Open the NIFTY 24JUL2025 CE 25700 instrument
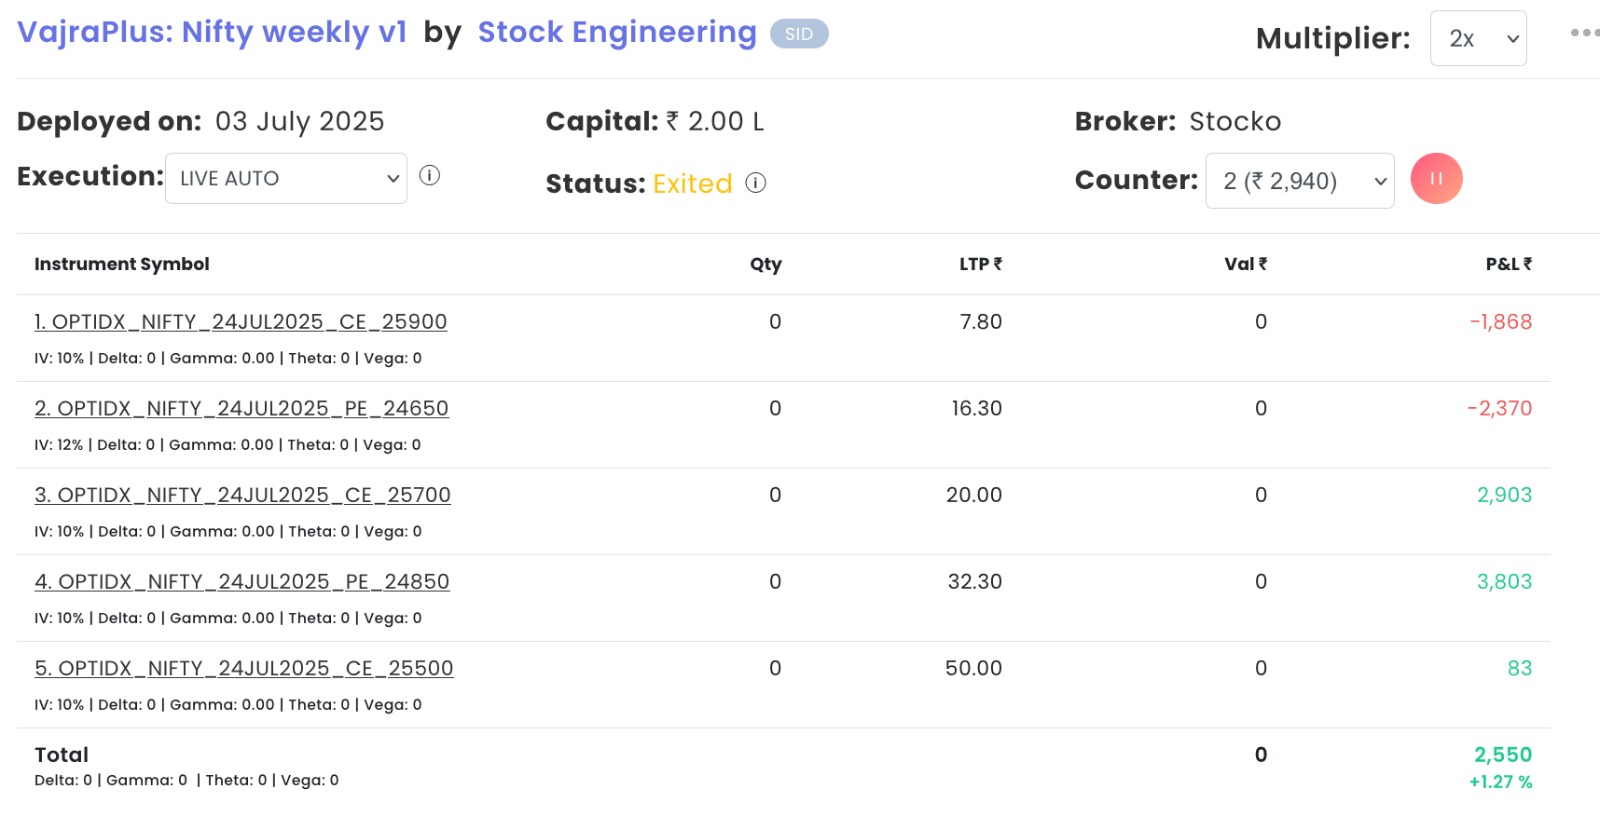The image size is (1600, 816). click(x=242, y=495)
